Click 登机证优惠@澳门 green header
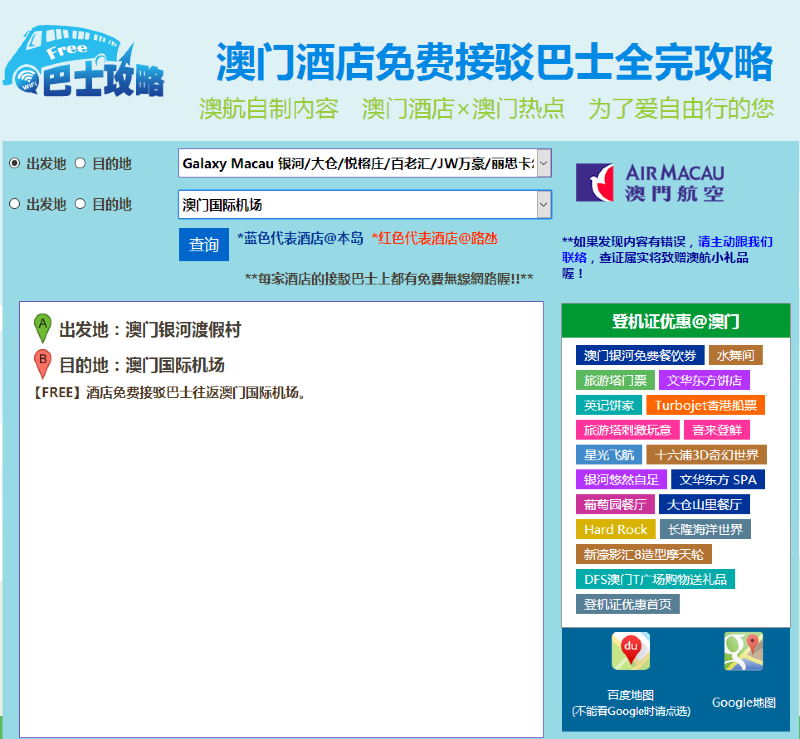Image resolution: width=800 pixels, height=739 pixels. pos(676,321)
